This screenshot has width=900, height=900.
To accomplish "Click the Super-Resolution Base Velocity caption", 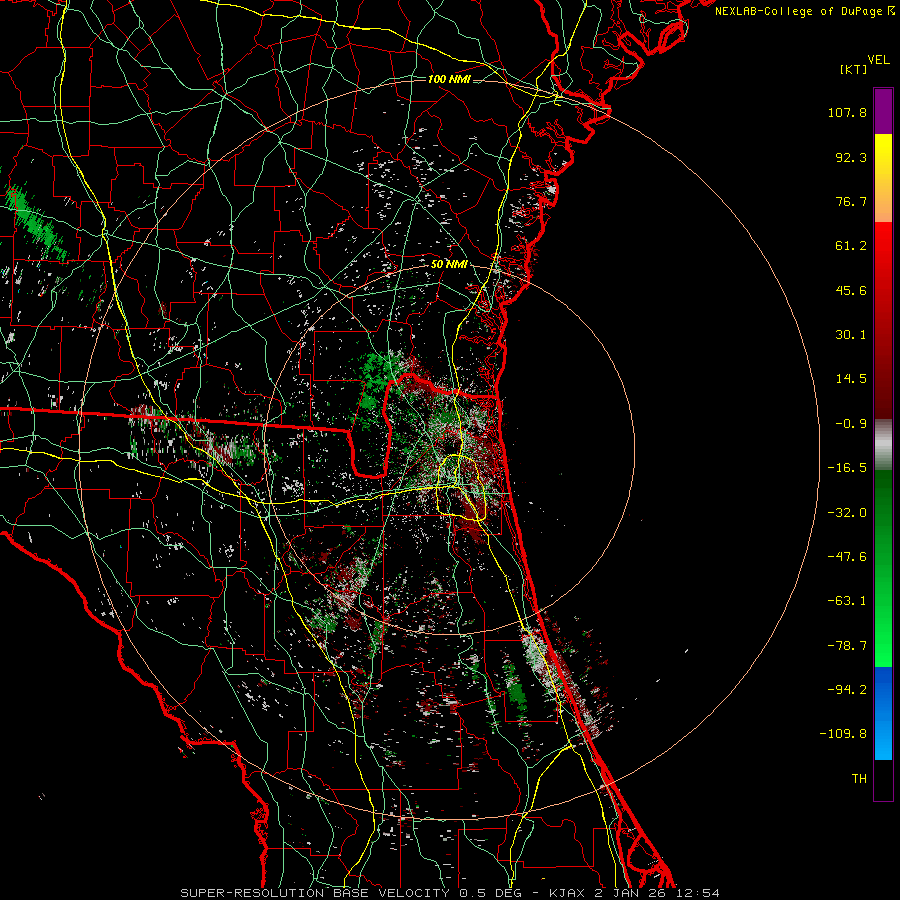I will (x=449, y=893).
